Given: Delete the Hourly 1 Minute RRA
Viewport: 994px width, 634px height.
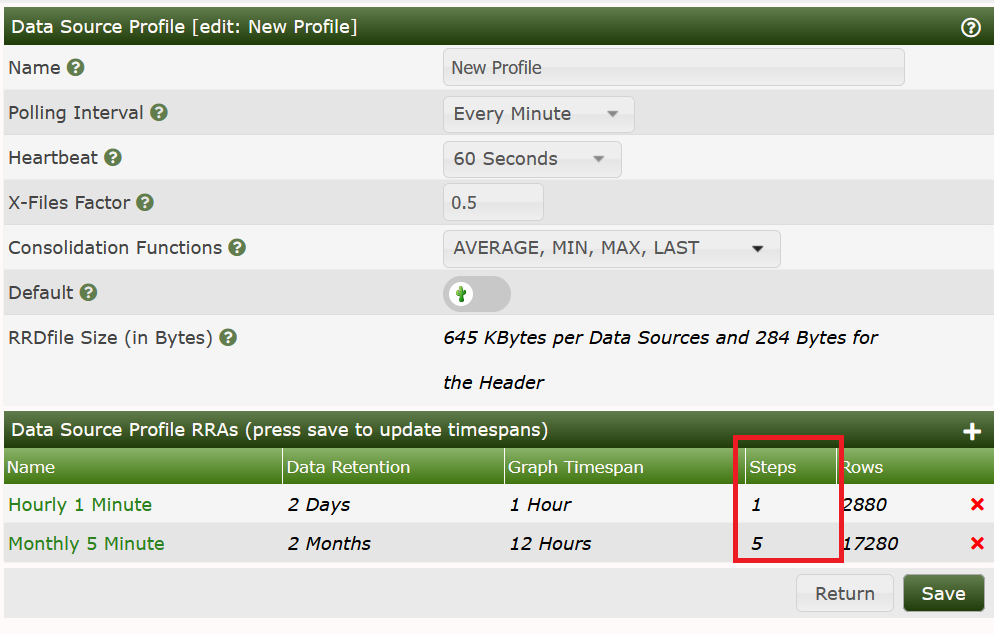Looking at the screenshot, I should [x=977, y=505].
